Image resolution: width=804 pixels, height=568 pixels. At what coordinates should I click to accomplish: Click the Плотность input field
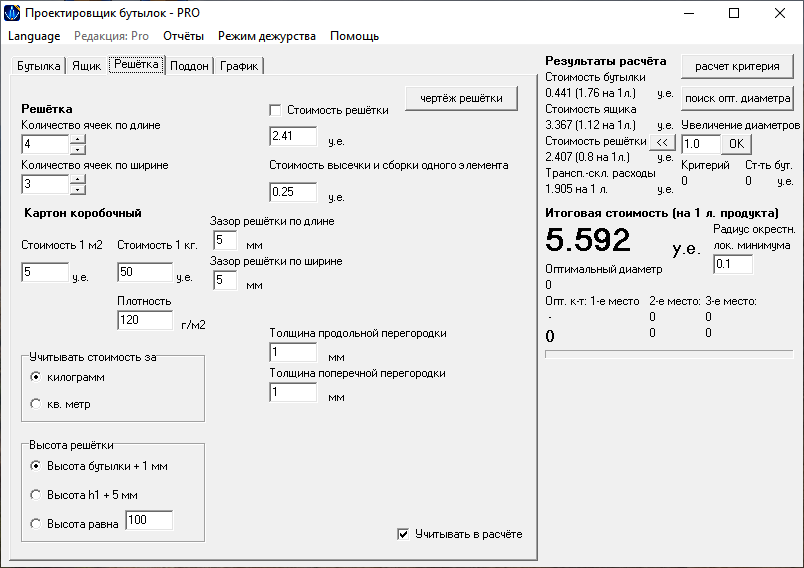click(145, 320)
